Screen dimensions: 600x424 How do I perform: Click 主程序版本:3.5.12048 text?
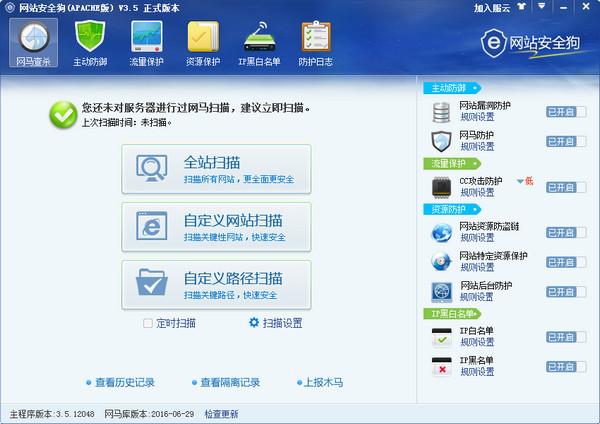click(52, 414)
